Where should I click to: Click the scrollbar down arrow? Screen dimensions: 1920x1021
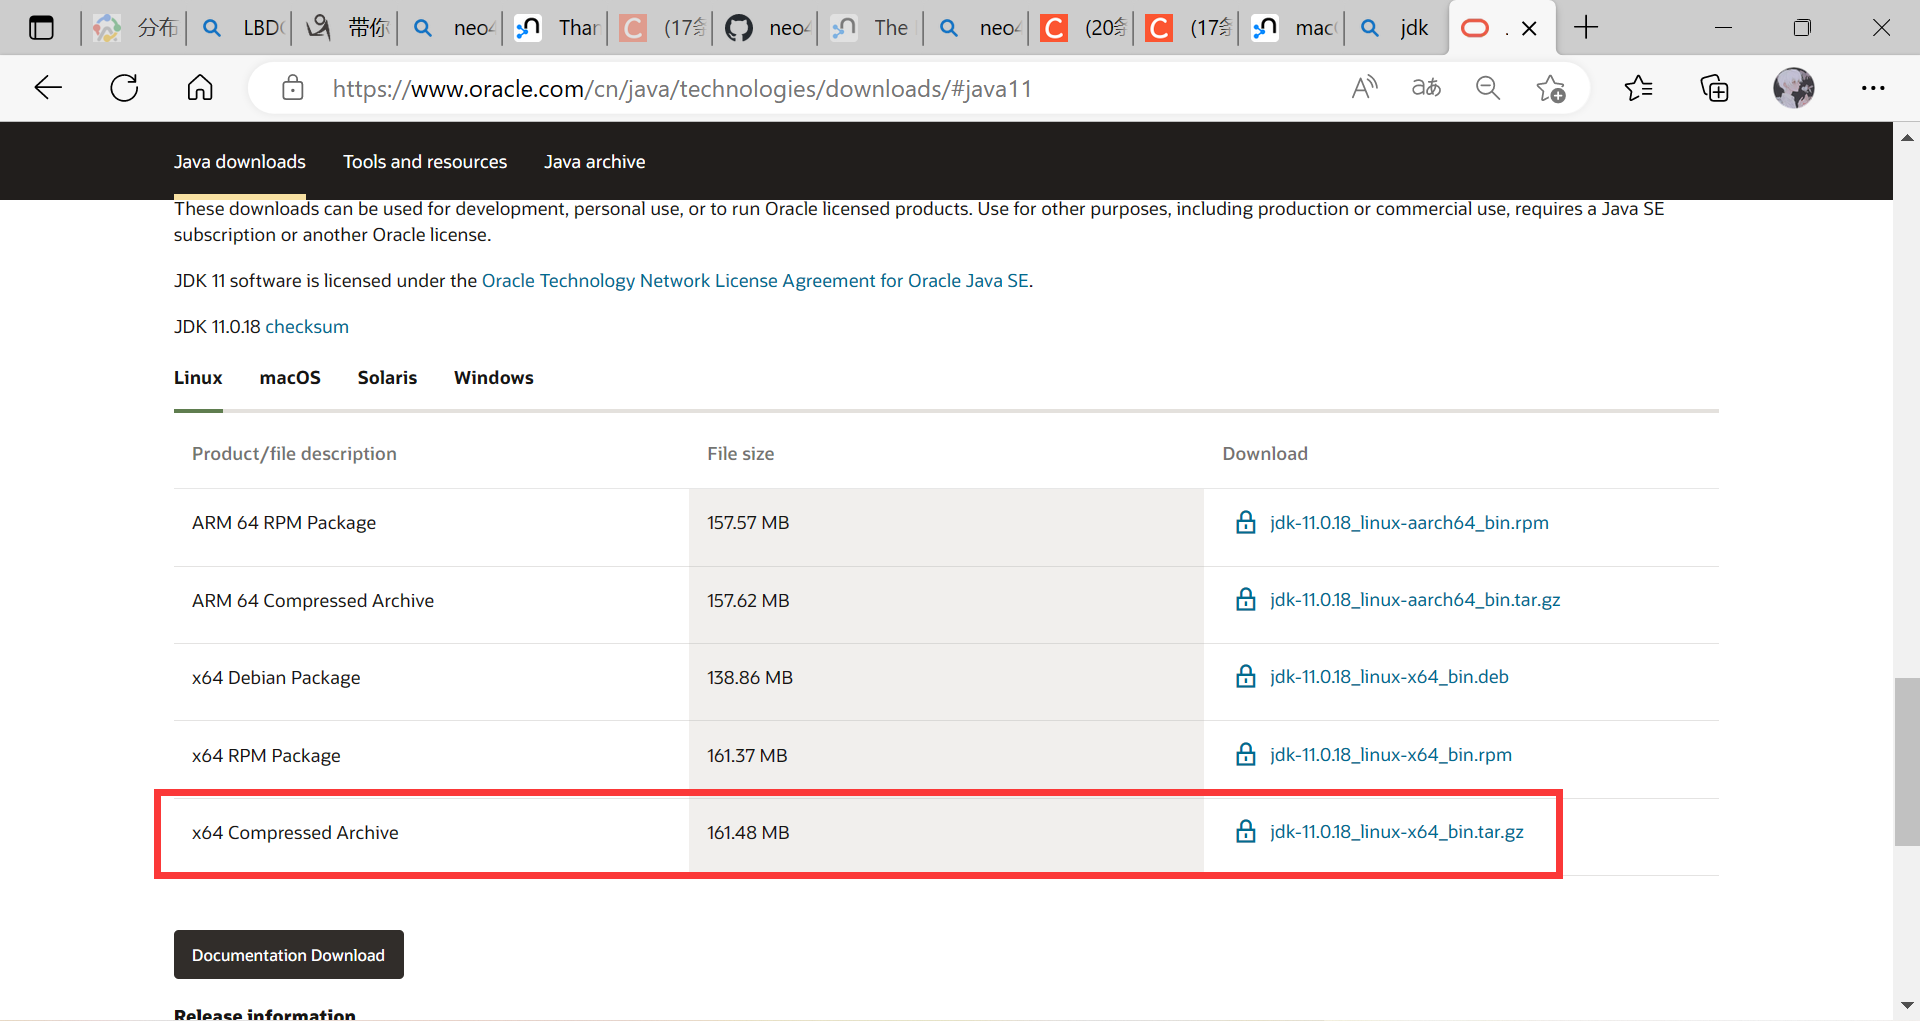(1906, 1006)
